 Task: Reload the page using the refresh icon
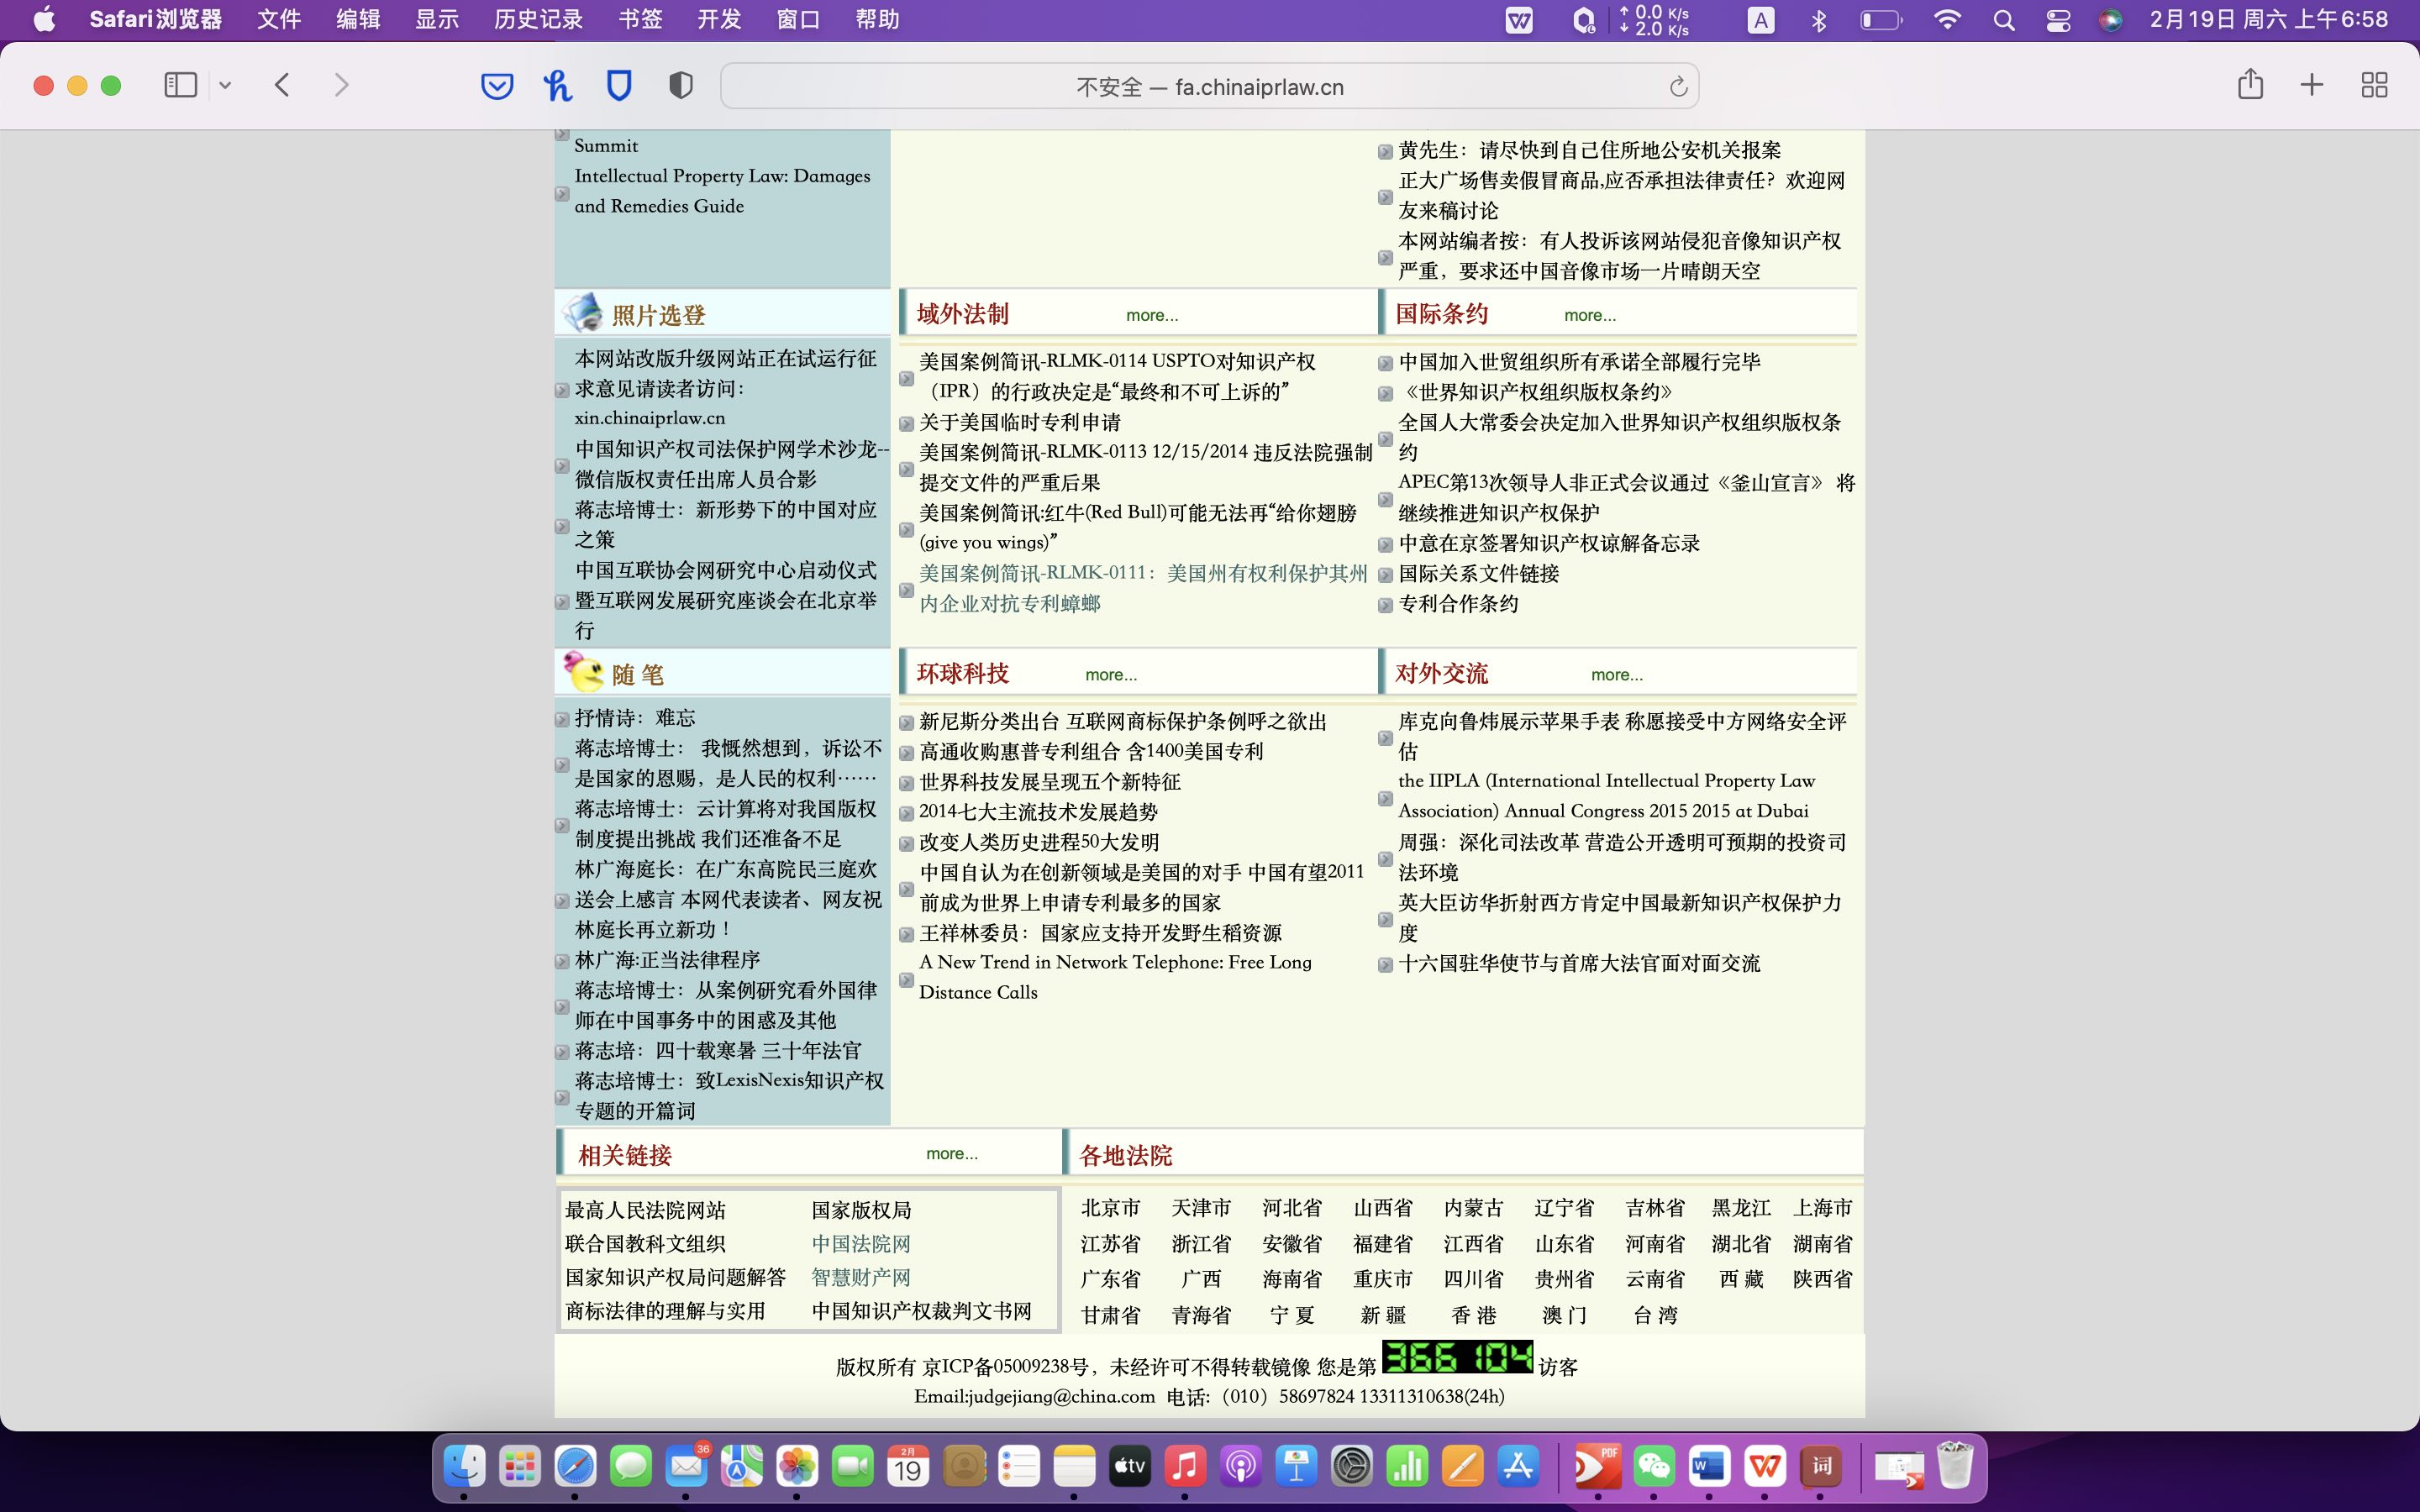click(1678, 87)
